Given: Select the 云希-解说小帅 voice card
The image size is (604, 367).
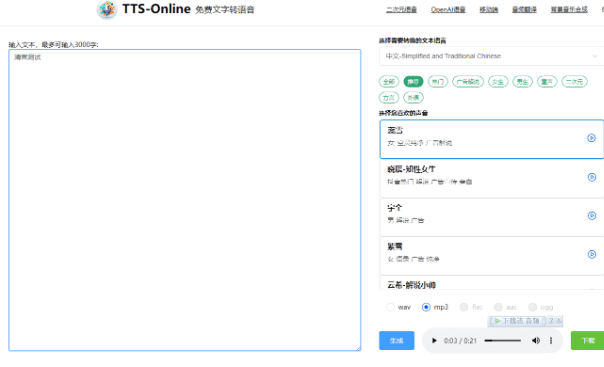Looking at the screenshot, I should (492, 283).
